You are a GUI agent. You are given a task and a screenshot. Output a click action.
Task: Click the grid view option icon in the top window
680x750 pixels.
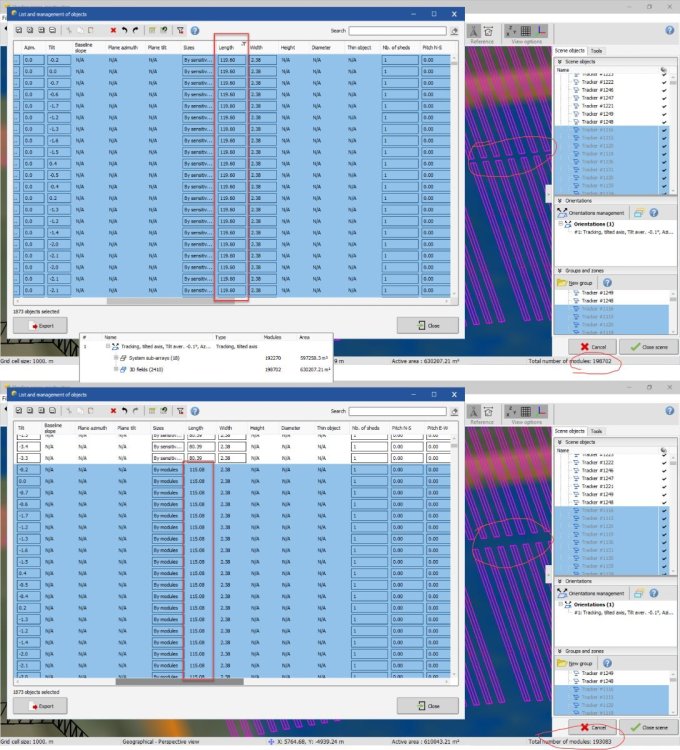click(x=526, y=31)
